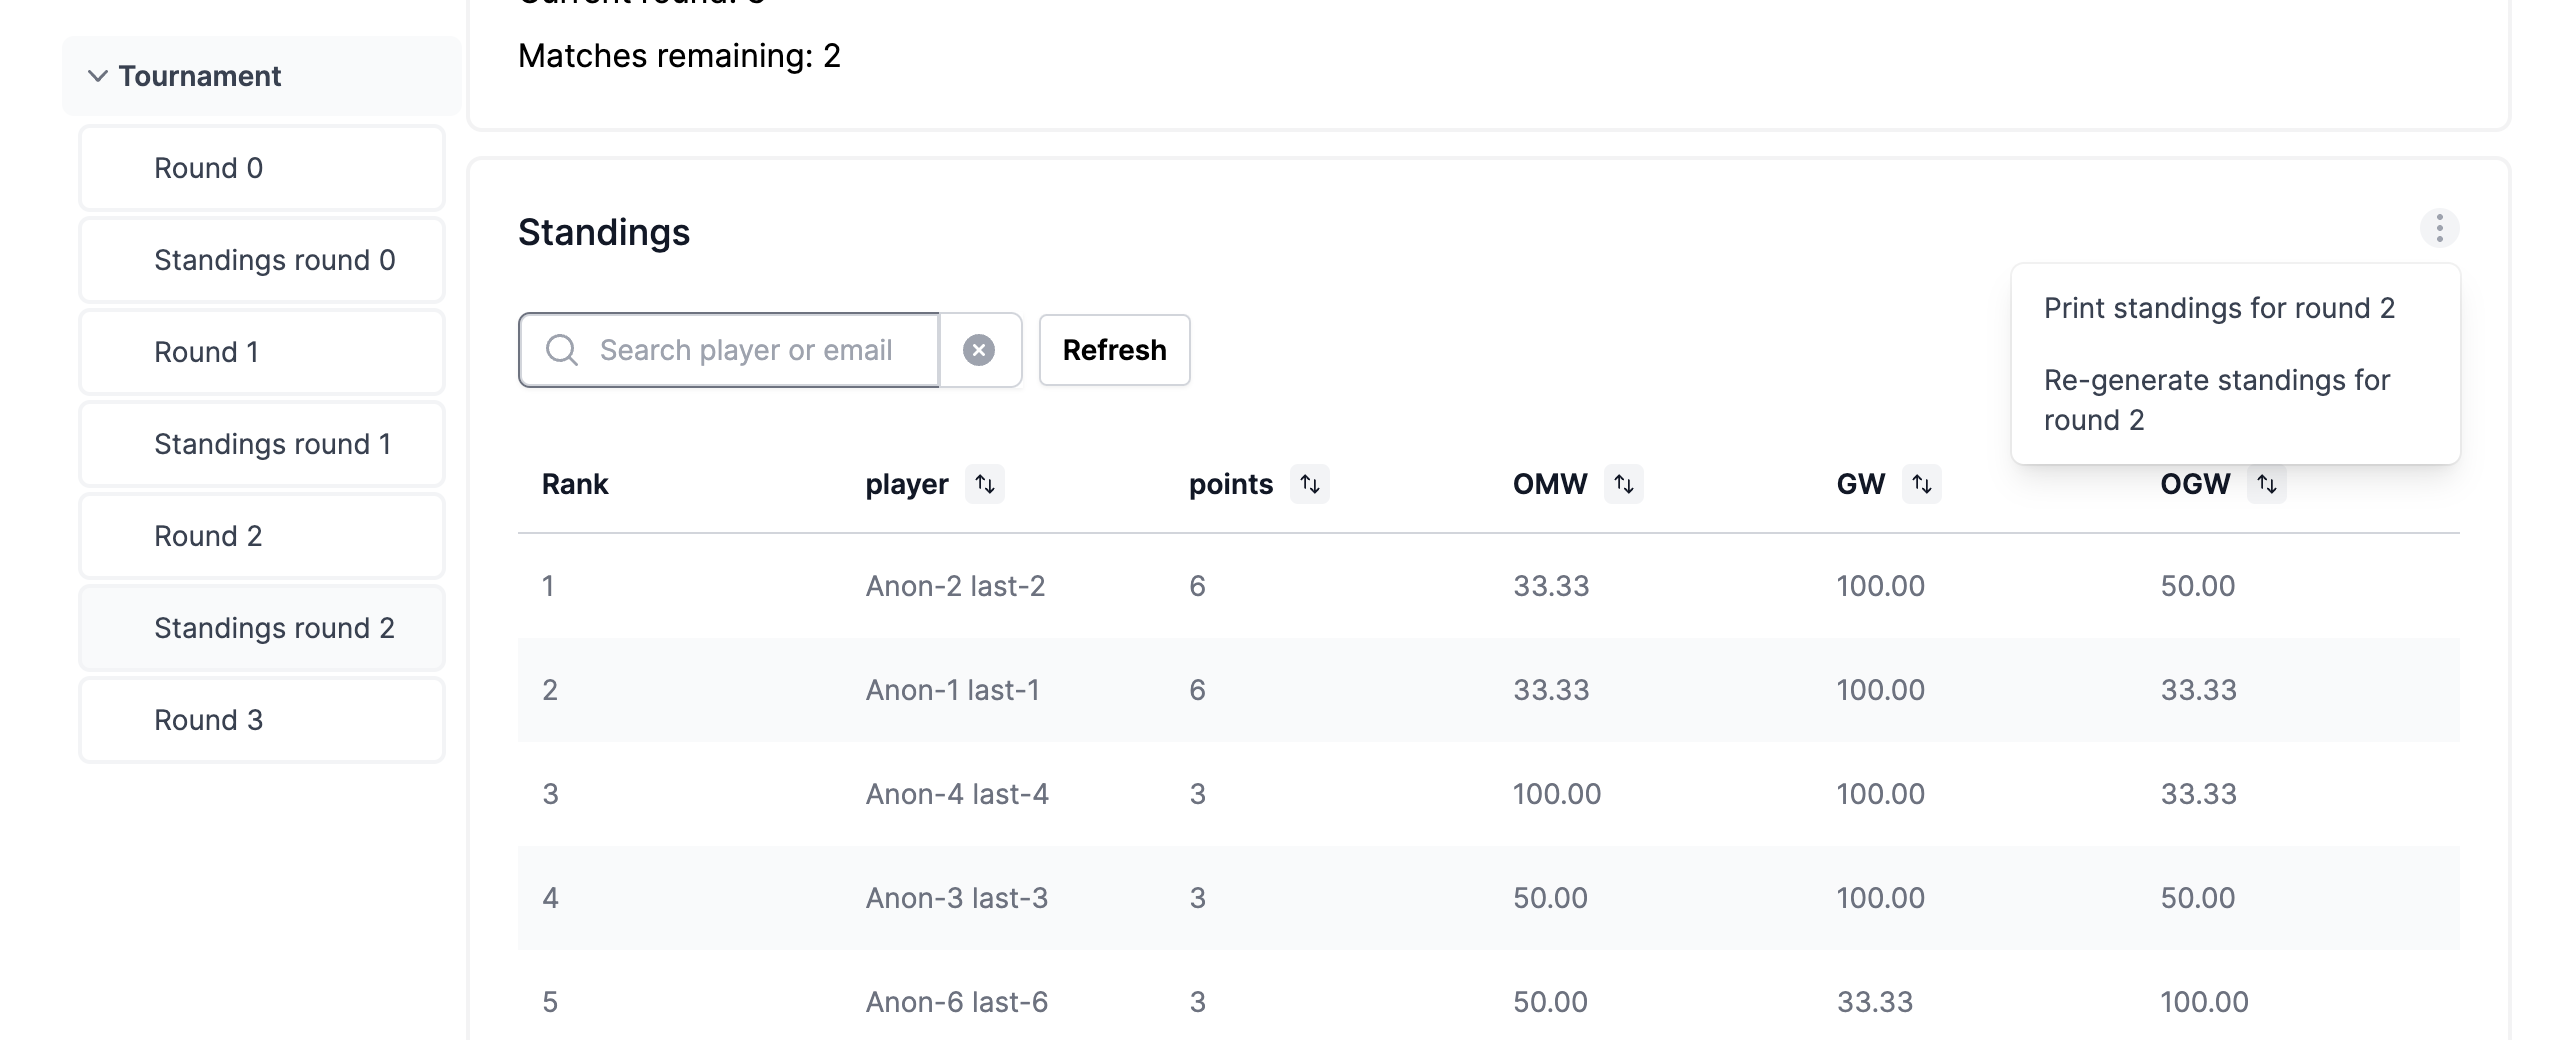Sort standings by points column
This screenshot has width=2556, height=1040.
(x=1309, y=484)
